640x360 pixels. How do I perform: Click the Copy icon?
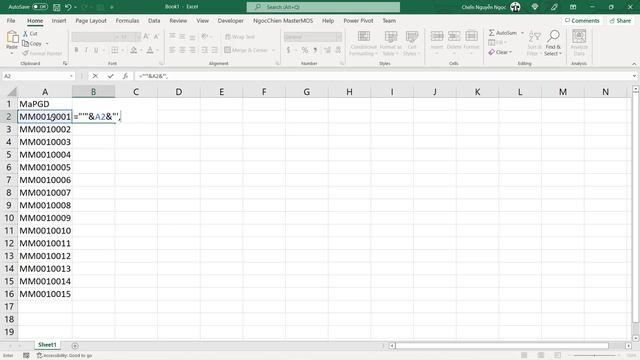(x=25, y=43)
